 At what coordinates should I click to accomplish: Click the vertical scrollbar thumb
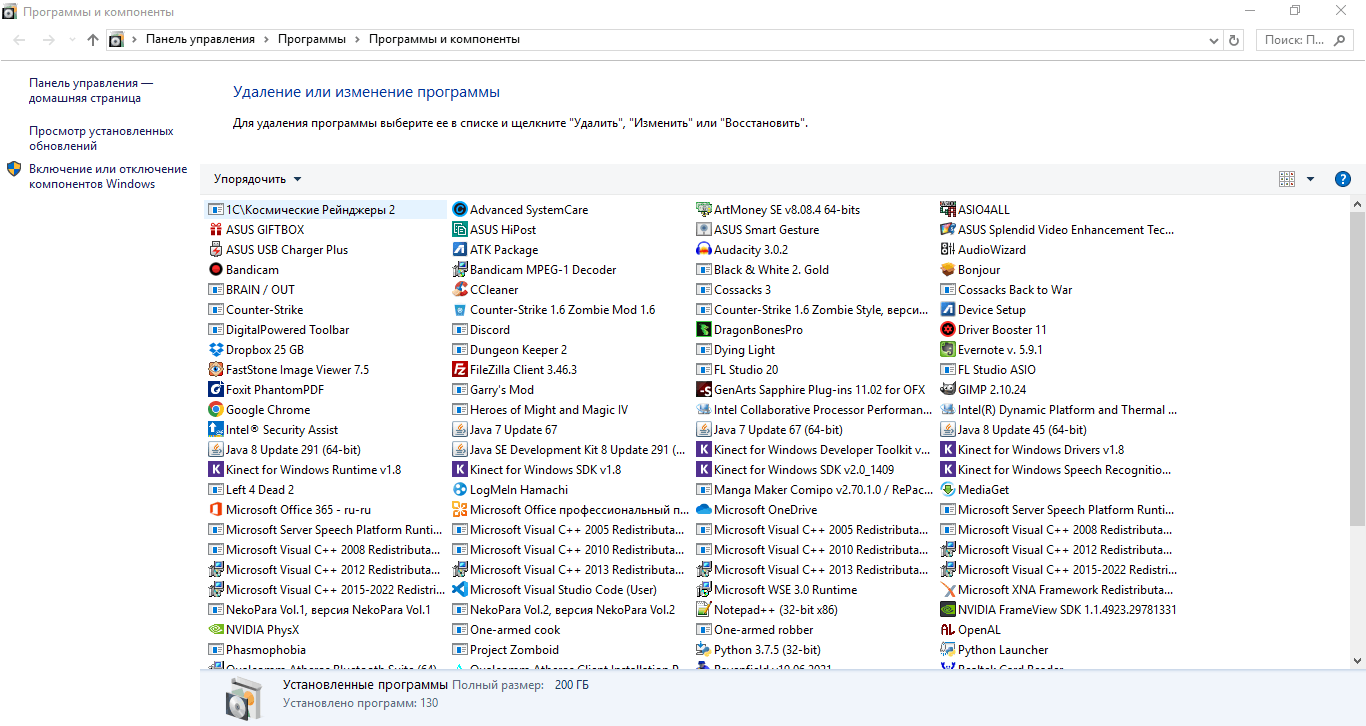1357,367
